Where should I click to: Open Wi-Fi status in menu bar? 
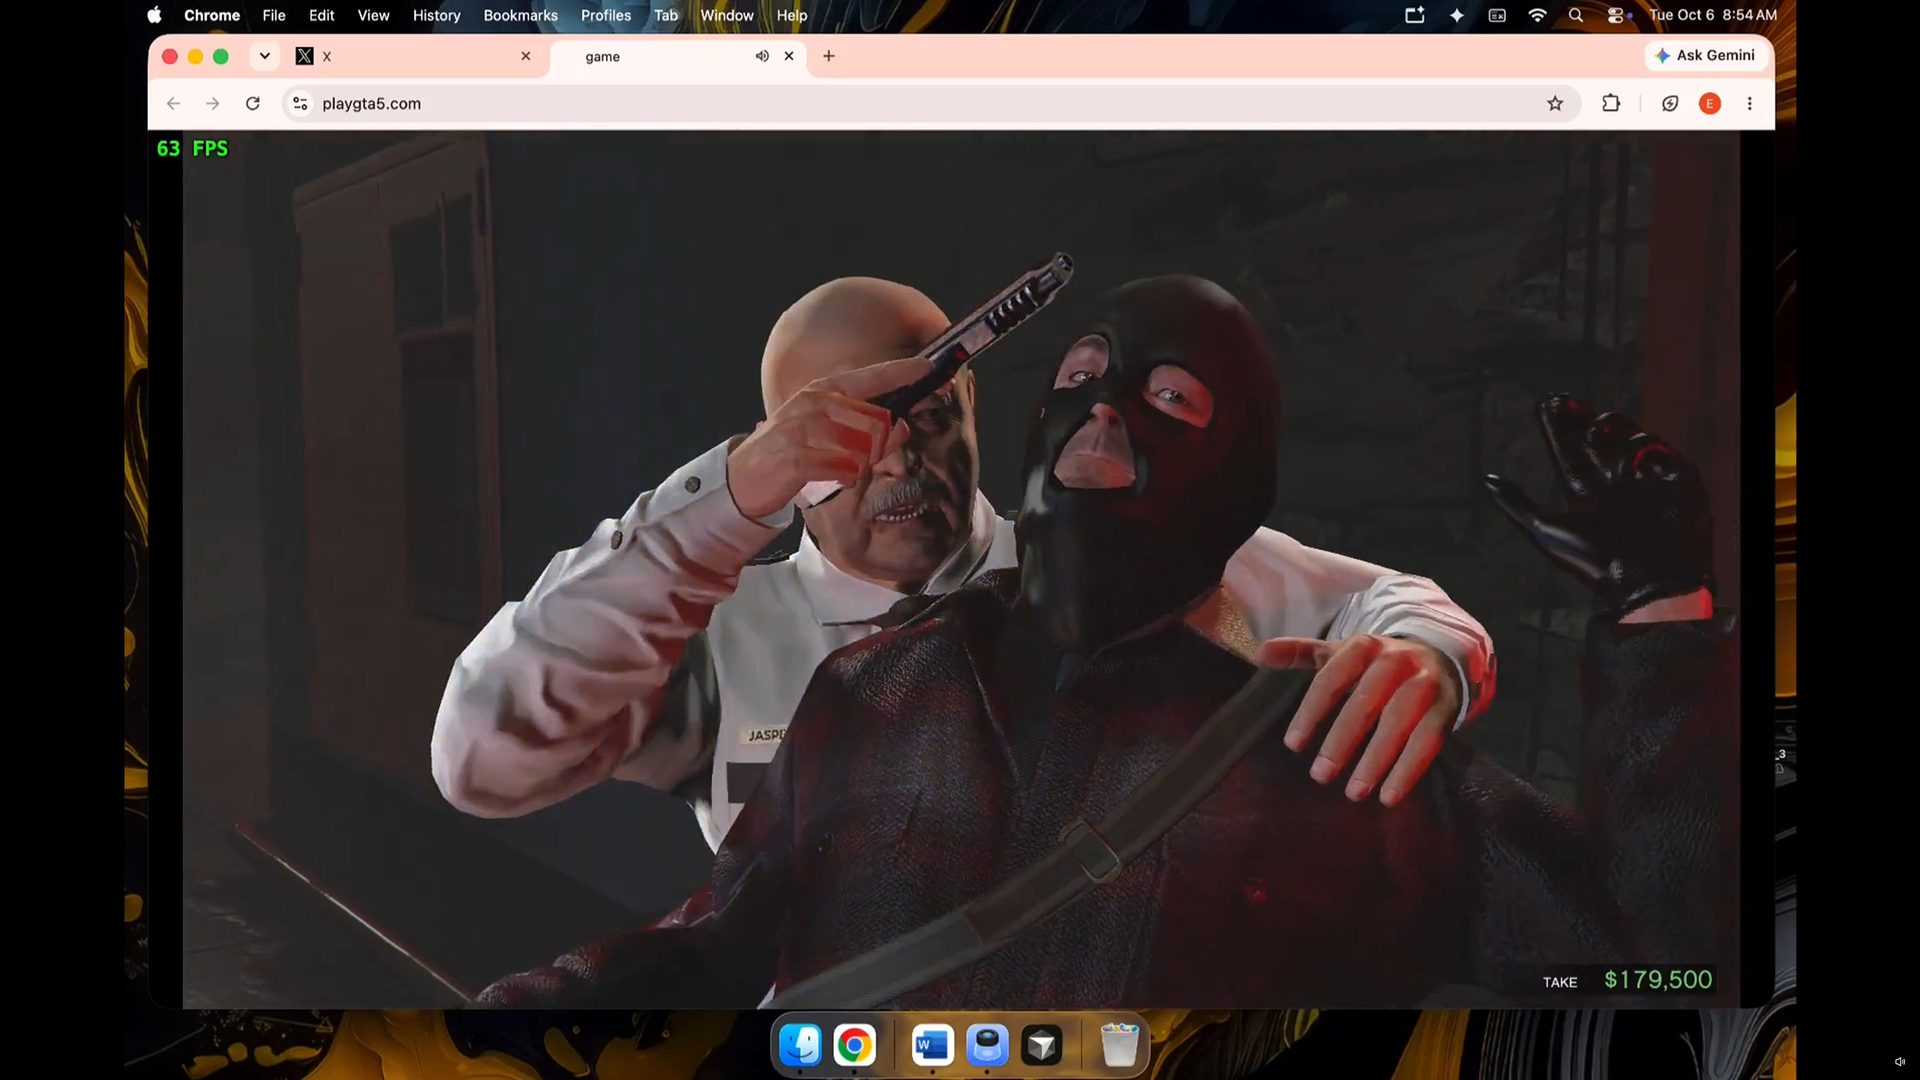click(1537, 15)
